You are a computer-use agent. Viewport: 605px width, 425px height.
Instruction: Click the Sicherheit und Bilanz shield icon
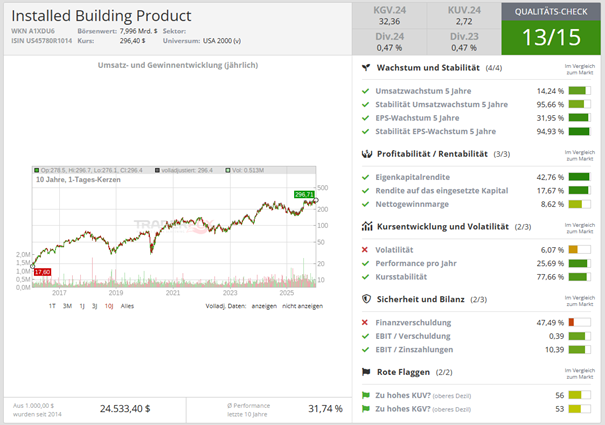click(369, 299)
